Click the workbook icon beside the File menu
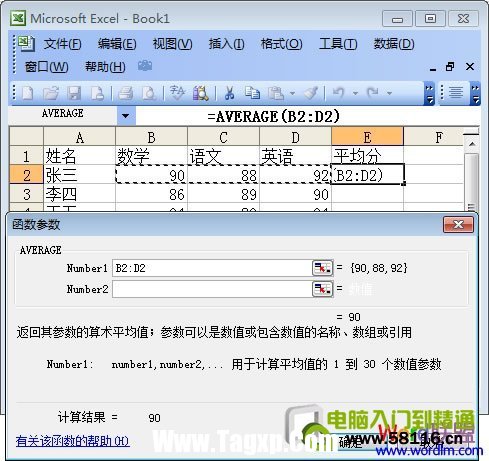Image resolution: width=489 pixels, height=461 pixels. (x=26, y=44)
